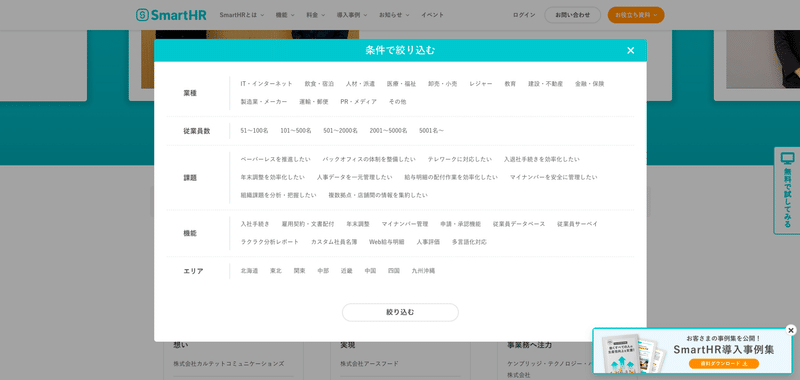Image resolution: width=800 pixels, height=380 pixels.
Task: Select issue バックオフィスの体制を整備したい
Action: [x=369, y=159]
